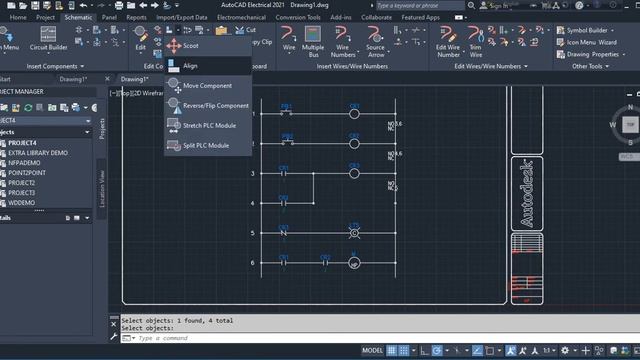
Task: Open the Multiple Bus tool
Action: coord(313,41)
